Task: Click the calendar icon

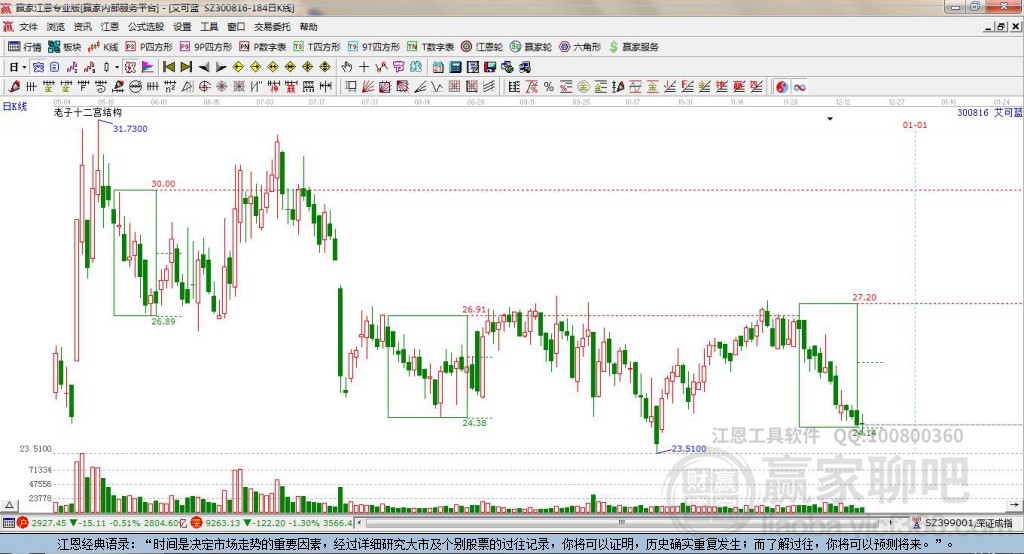Action: [438, 67]
